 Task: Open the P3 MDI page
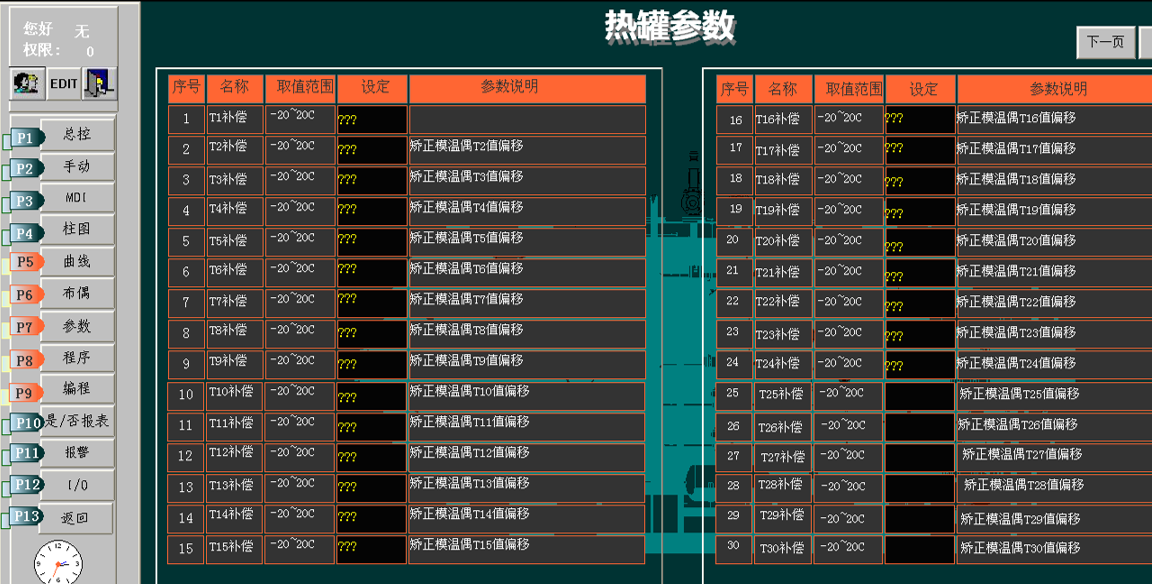[75, 199]
